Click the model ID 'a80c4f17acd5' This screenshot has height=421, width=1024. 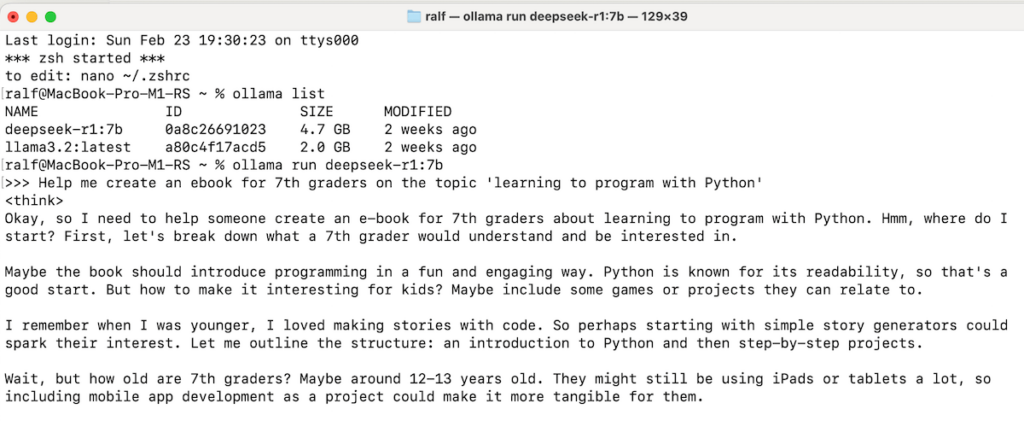coord(215,147)
